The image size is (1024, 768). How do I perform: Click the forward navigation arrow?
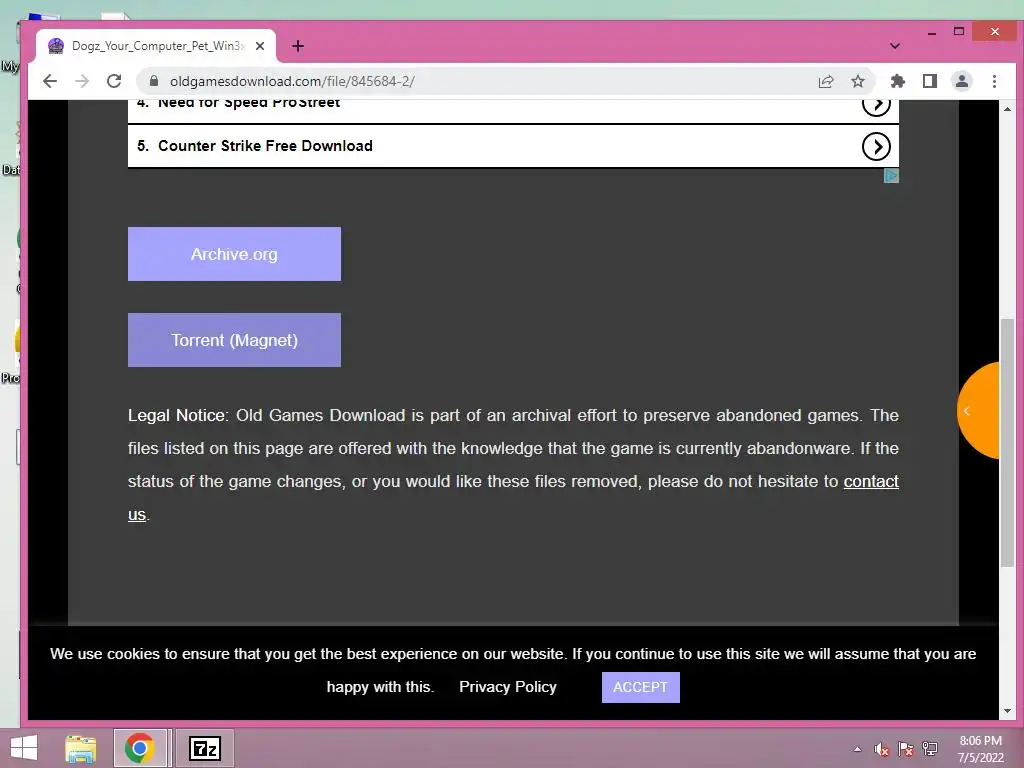tap(82, 81)
